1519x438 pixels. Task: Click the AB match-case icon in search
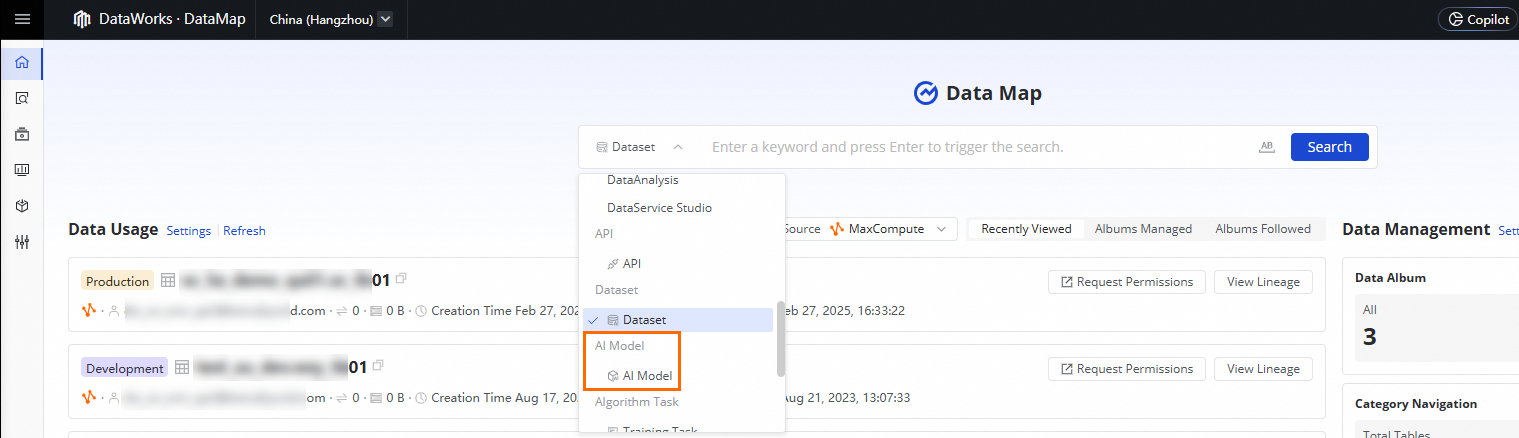1267,147
